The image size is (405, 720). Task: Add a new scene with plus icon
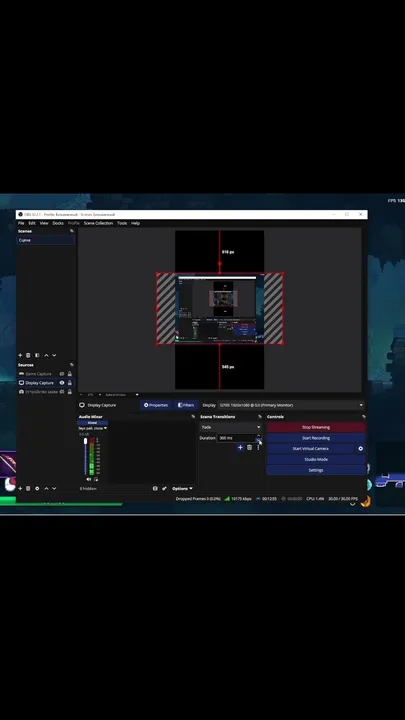point(20,355)
